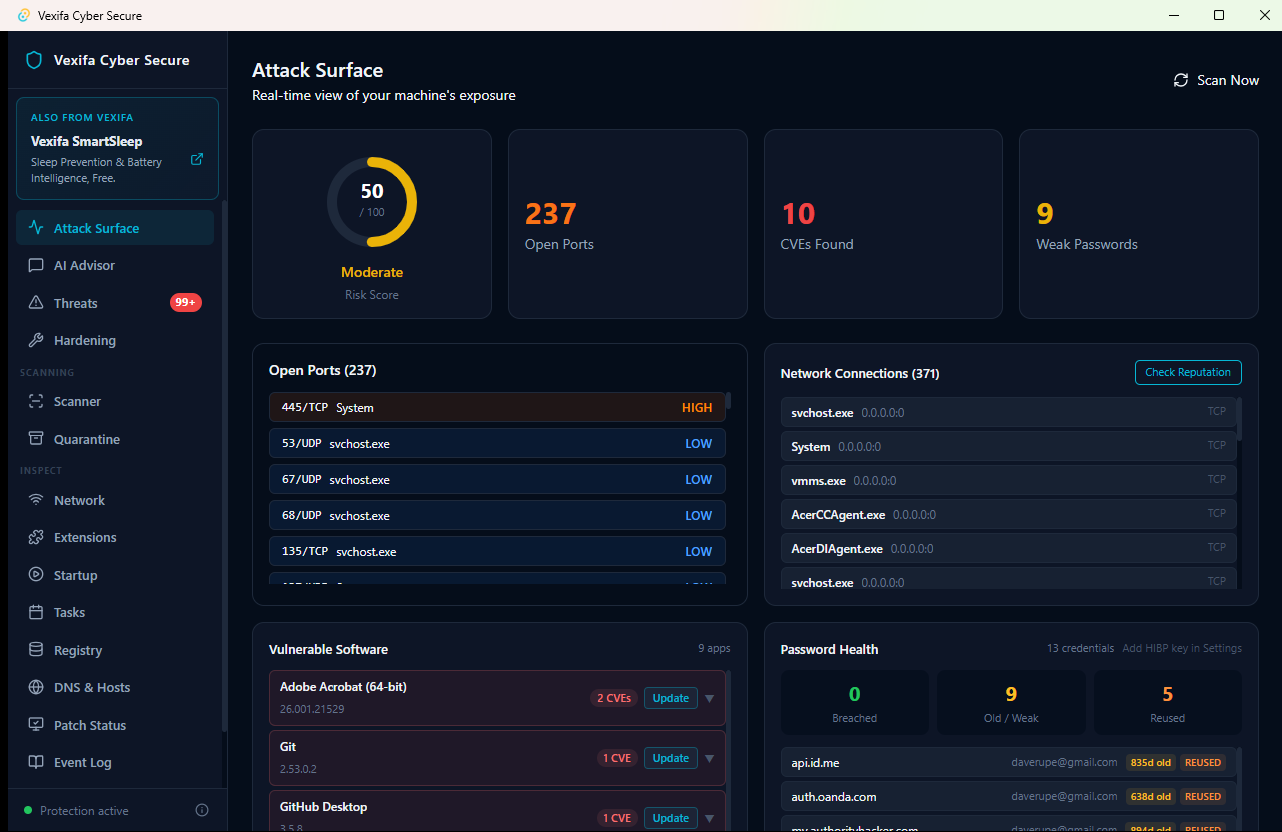Click the risk score gauge ring

click(x=372, y=201)
